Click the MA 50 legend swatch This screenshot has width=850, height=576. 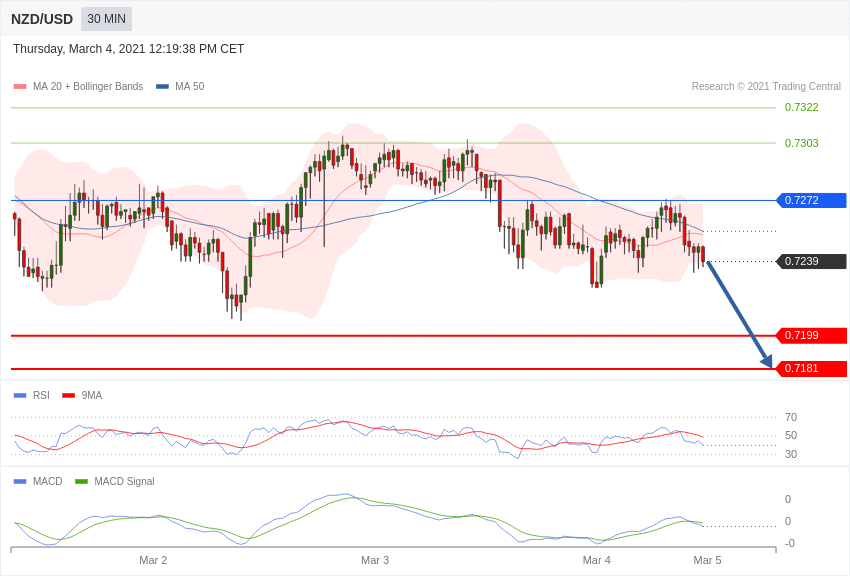click(x=162, y=87)
